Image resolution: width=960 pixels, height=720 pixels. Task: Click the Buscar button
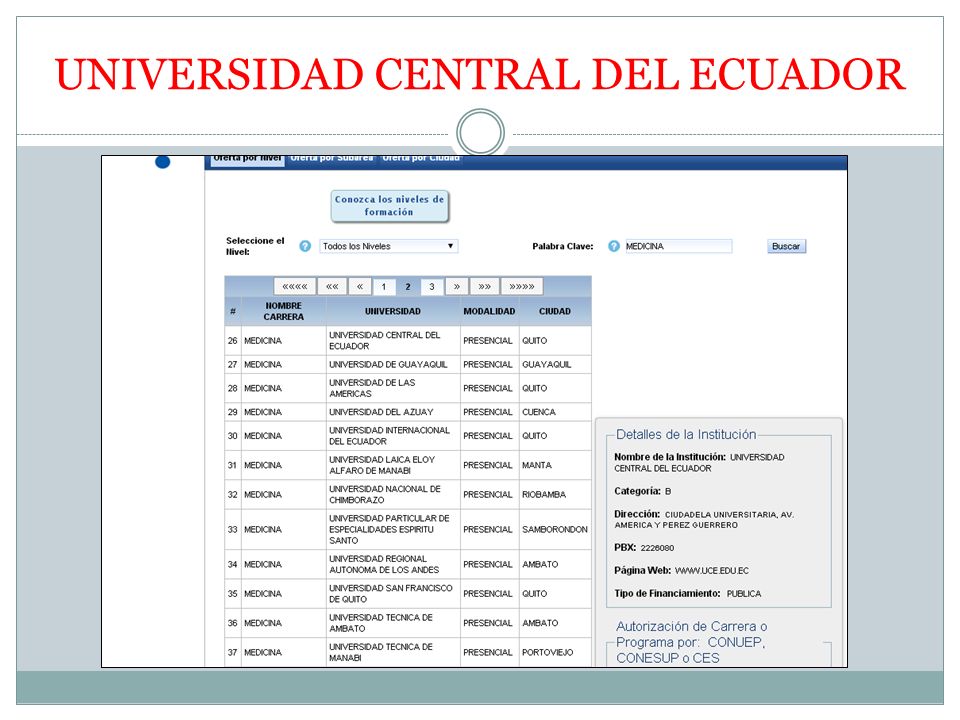click(x=786, y=246)
